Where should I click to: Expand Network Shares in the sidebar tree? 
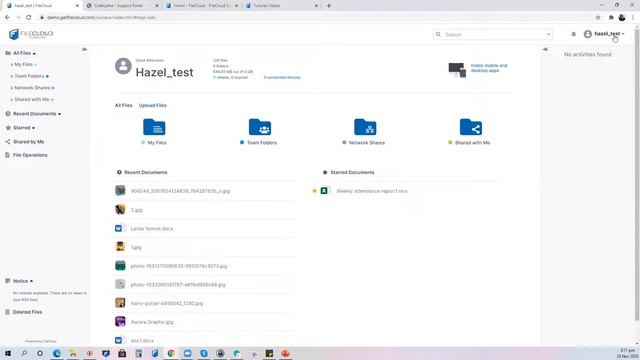pos(11,88)
